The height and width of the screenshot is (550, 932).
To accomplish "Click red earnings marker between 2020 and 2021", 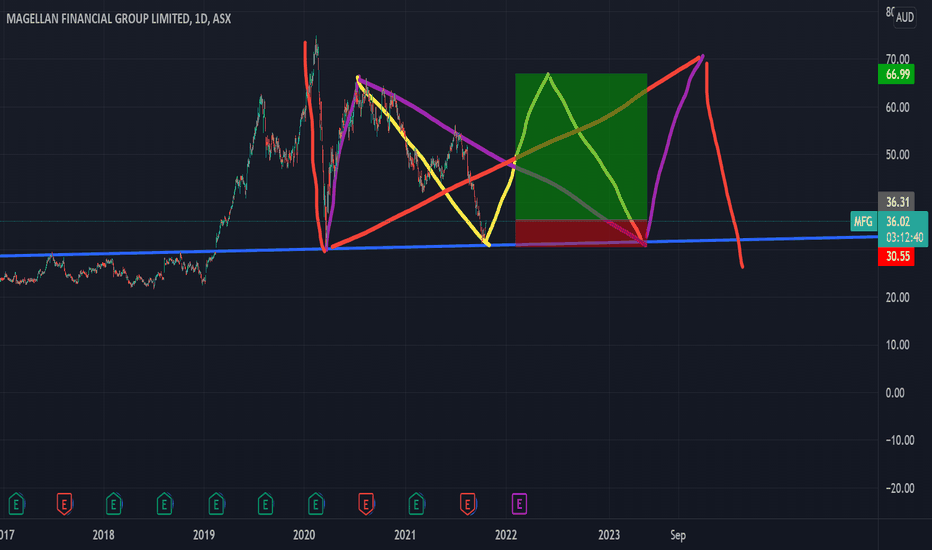I will point(366,504).
